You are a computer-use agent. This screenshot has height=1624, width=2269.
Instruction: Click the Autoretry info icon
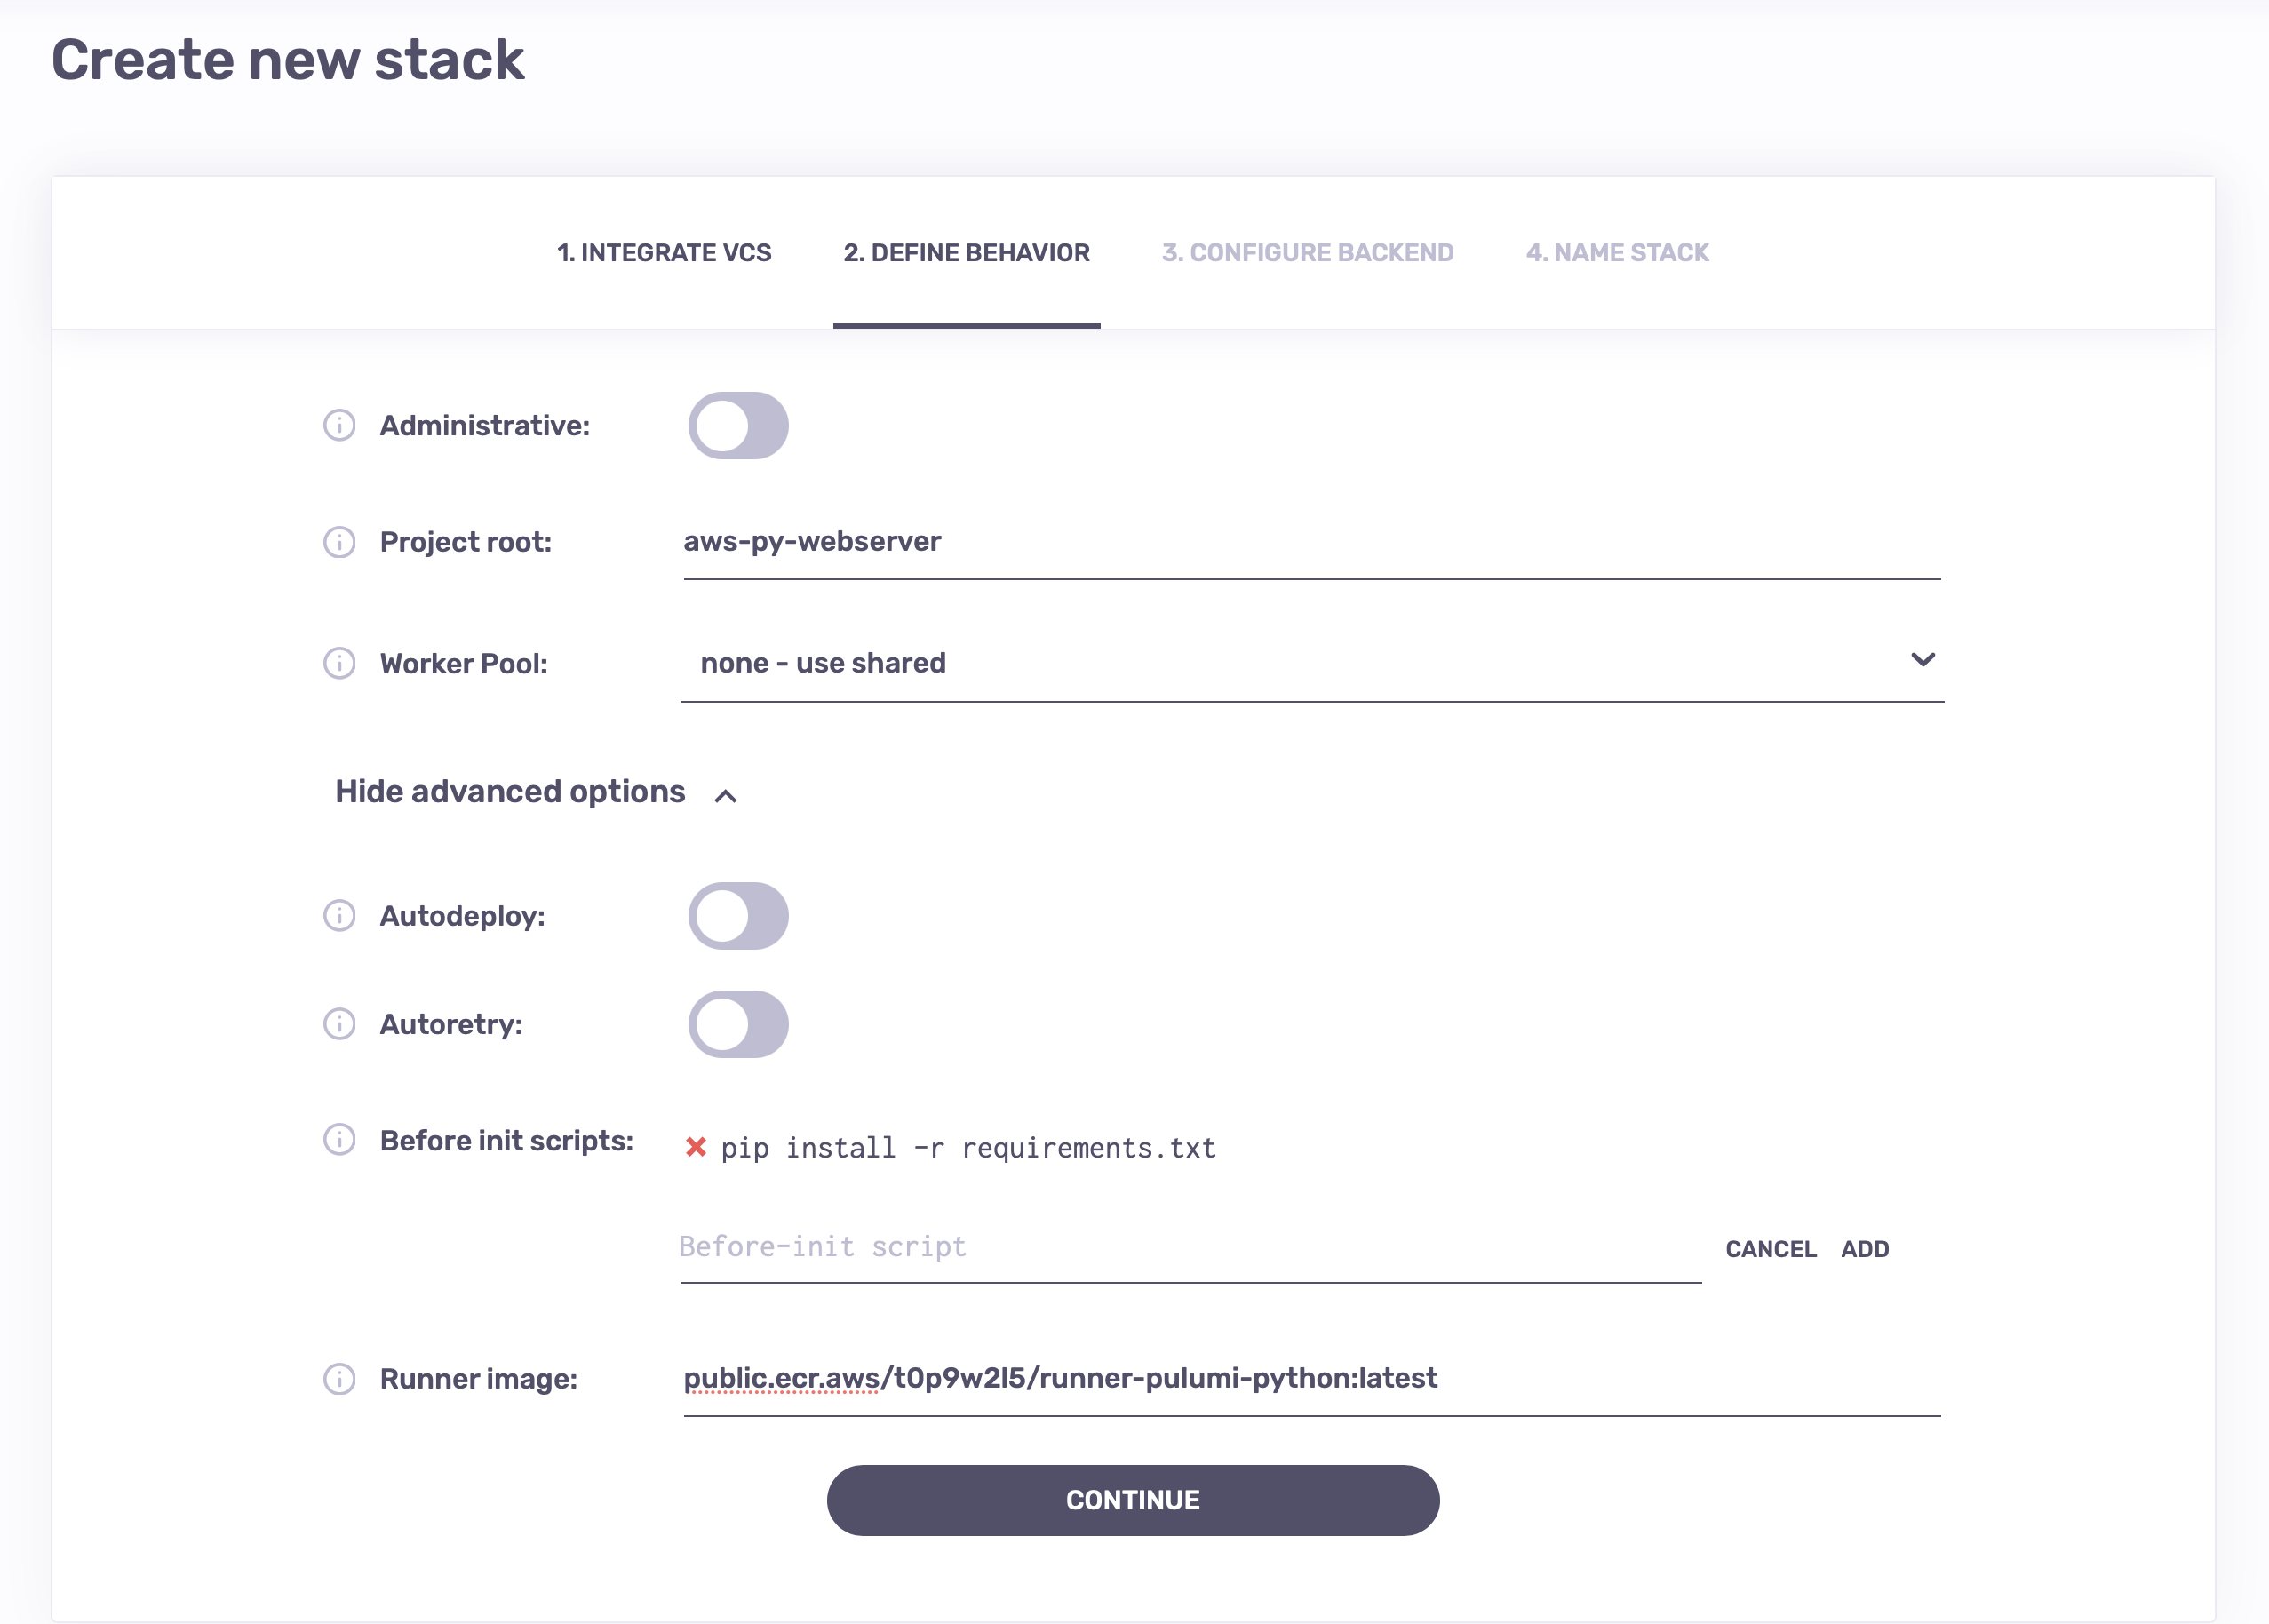[x=339, y=1024]
